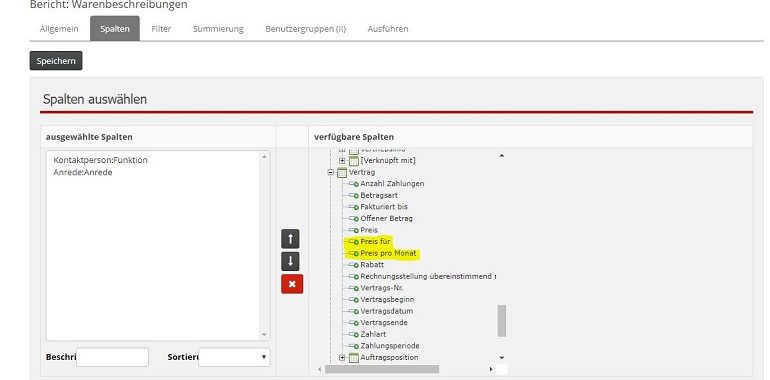
Task: Click the tree vertical scrollbar thumb
Action: tap(501, 321)
